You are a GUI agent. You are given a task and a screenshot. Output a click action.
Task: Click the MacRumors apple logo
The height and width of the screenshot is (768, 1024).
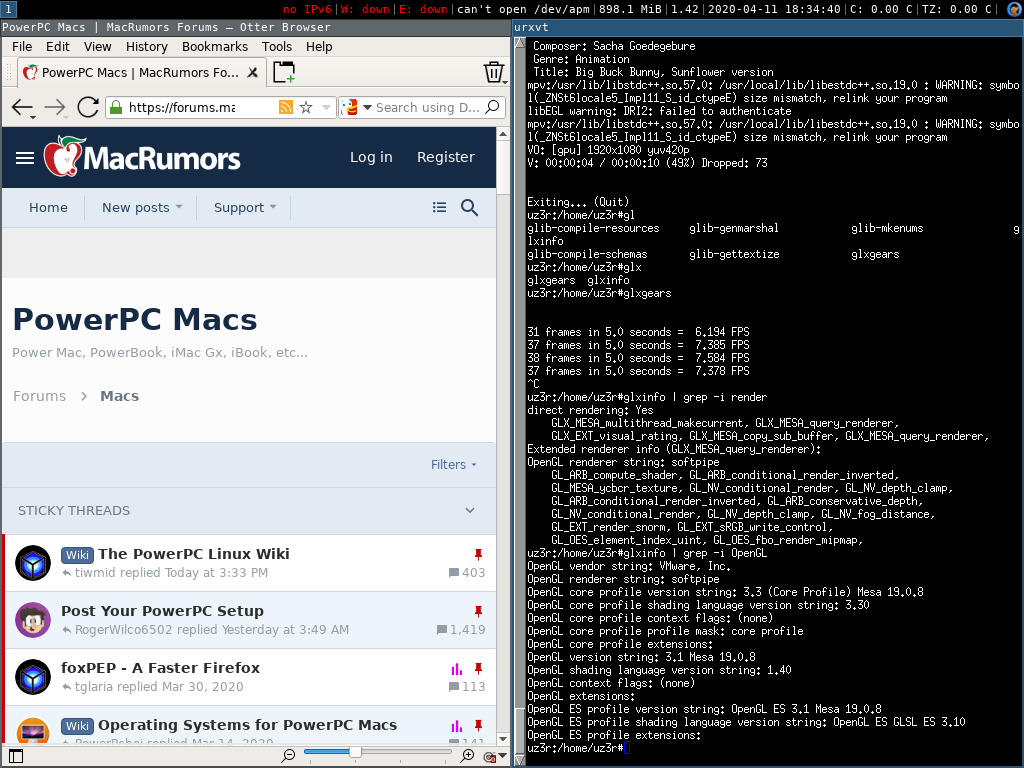pyautogui.click(x=63, y=157)
